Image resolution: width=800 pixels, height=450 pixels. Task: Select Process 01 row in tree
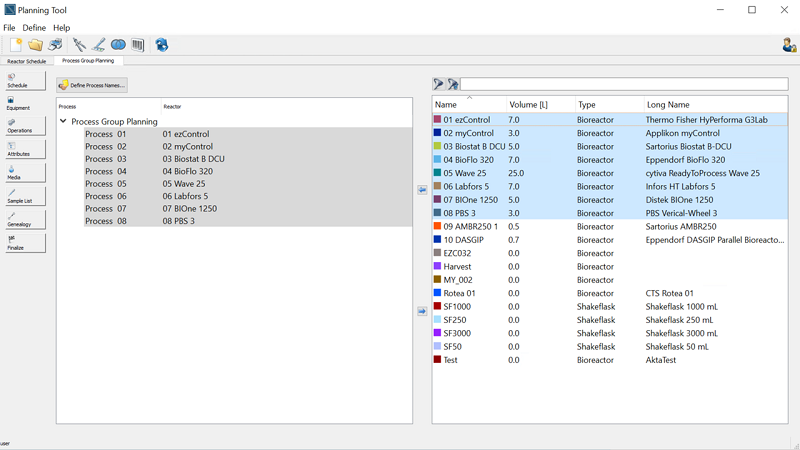coord(248,134)
